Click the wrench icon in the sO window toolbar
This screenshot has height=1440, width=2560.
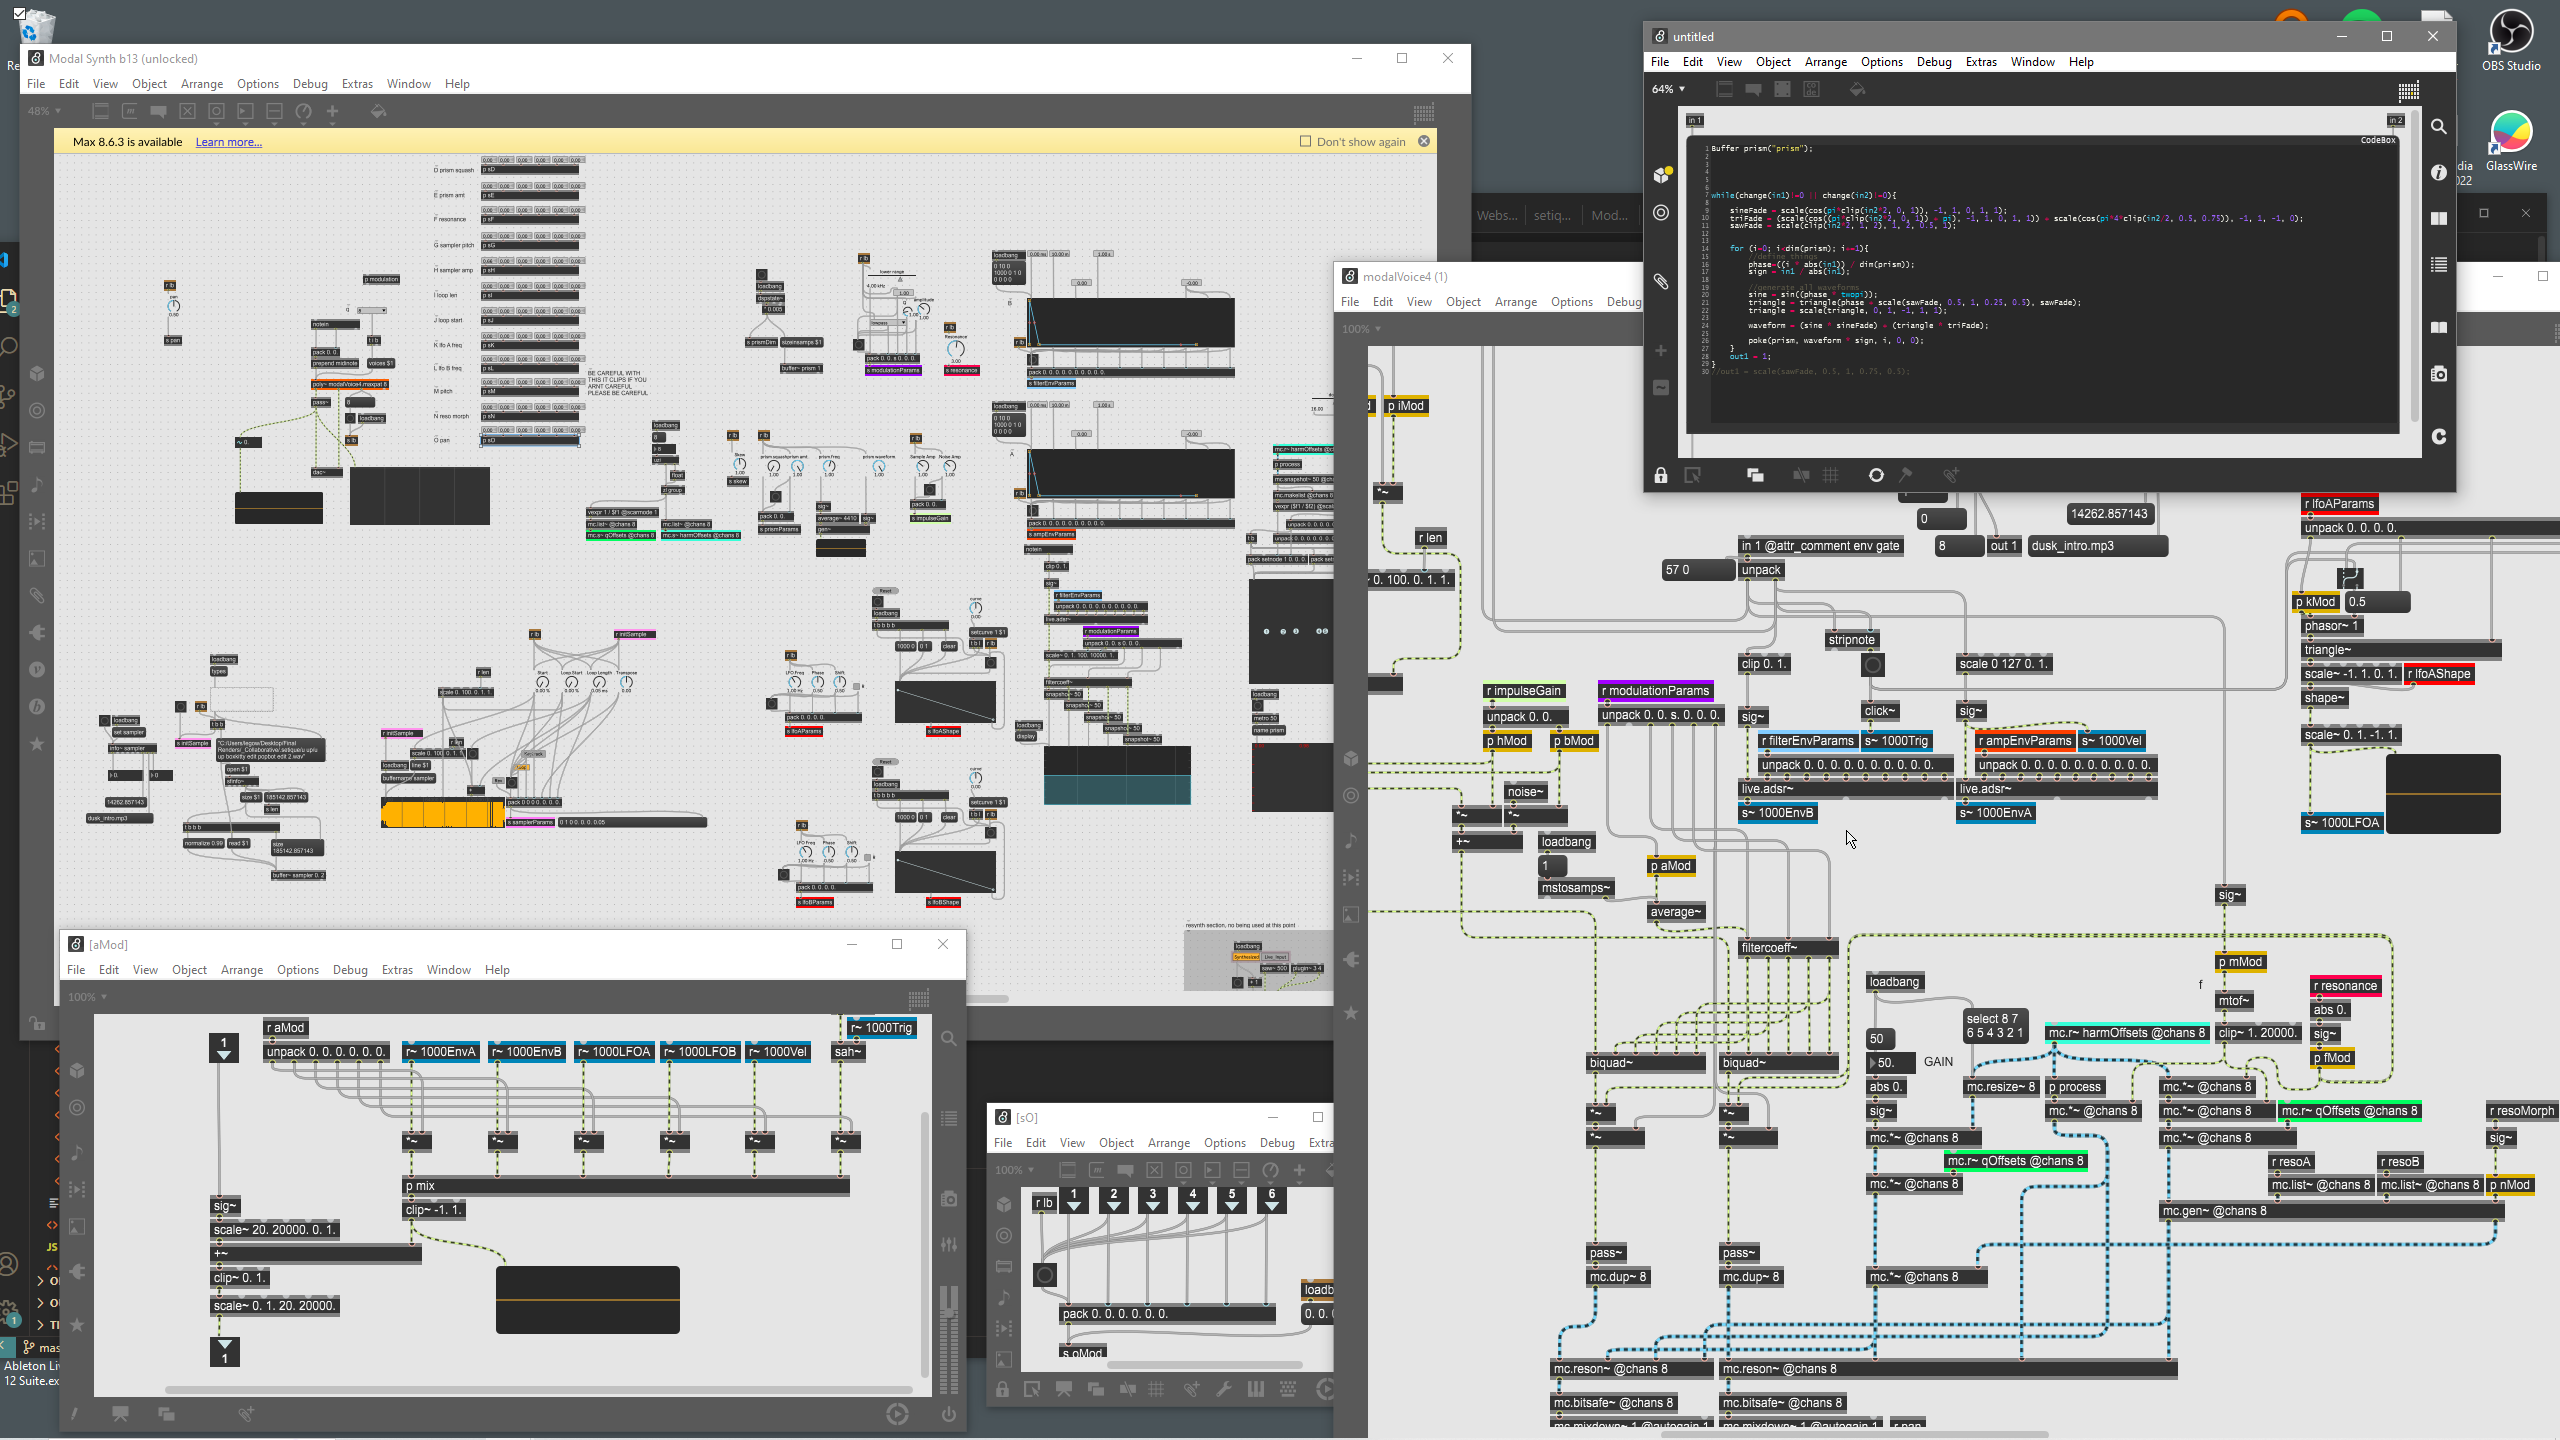tap(1223, 1389)
